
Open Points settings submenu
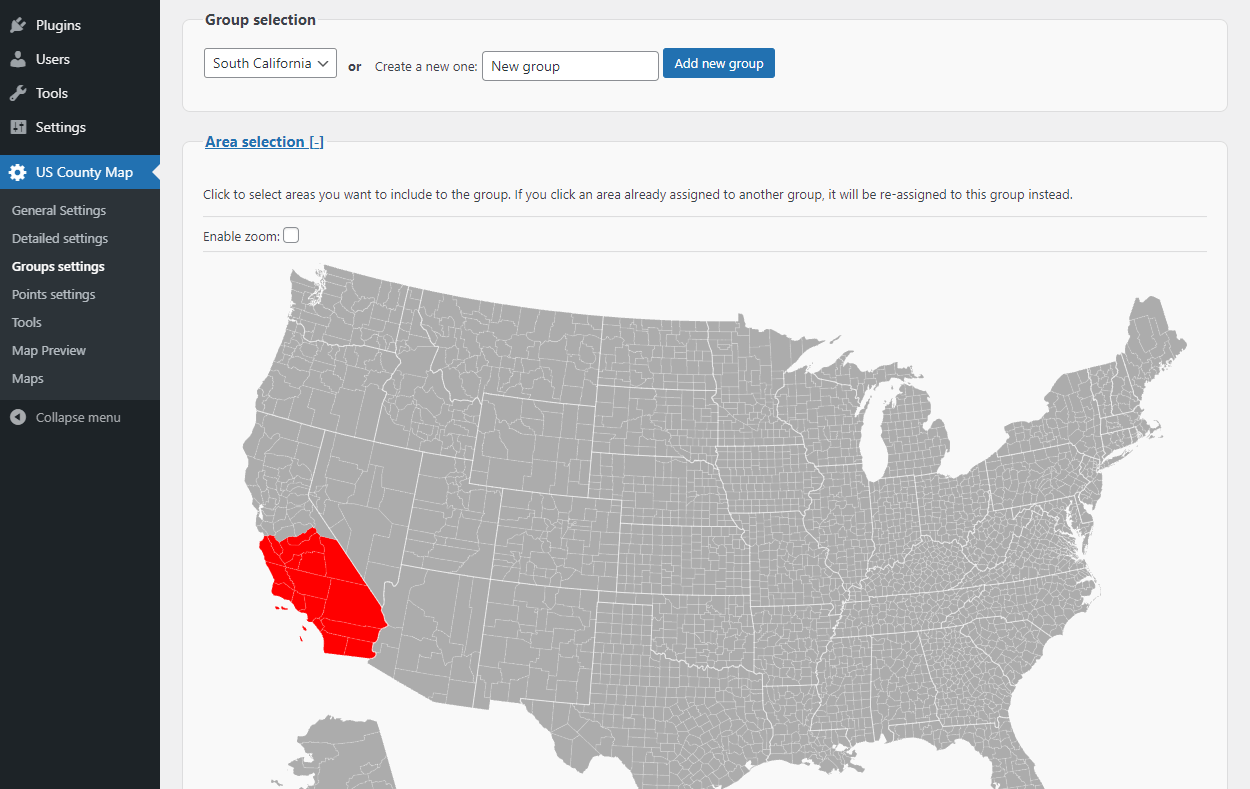[54, 294]
